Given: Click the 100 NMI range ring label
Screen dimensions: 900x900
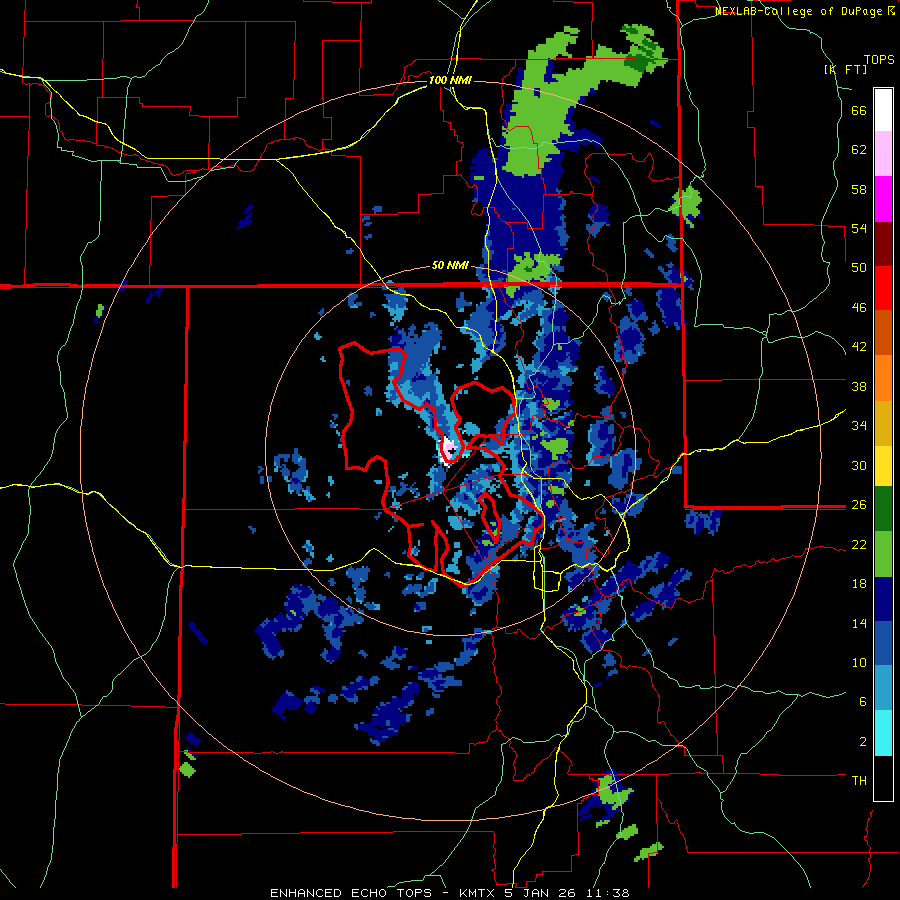Looking at the screenshot, I should [450, 80].
